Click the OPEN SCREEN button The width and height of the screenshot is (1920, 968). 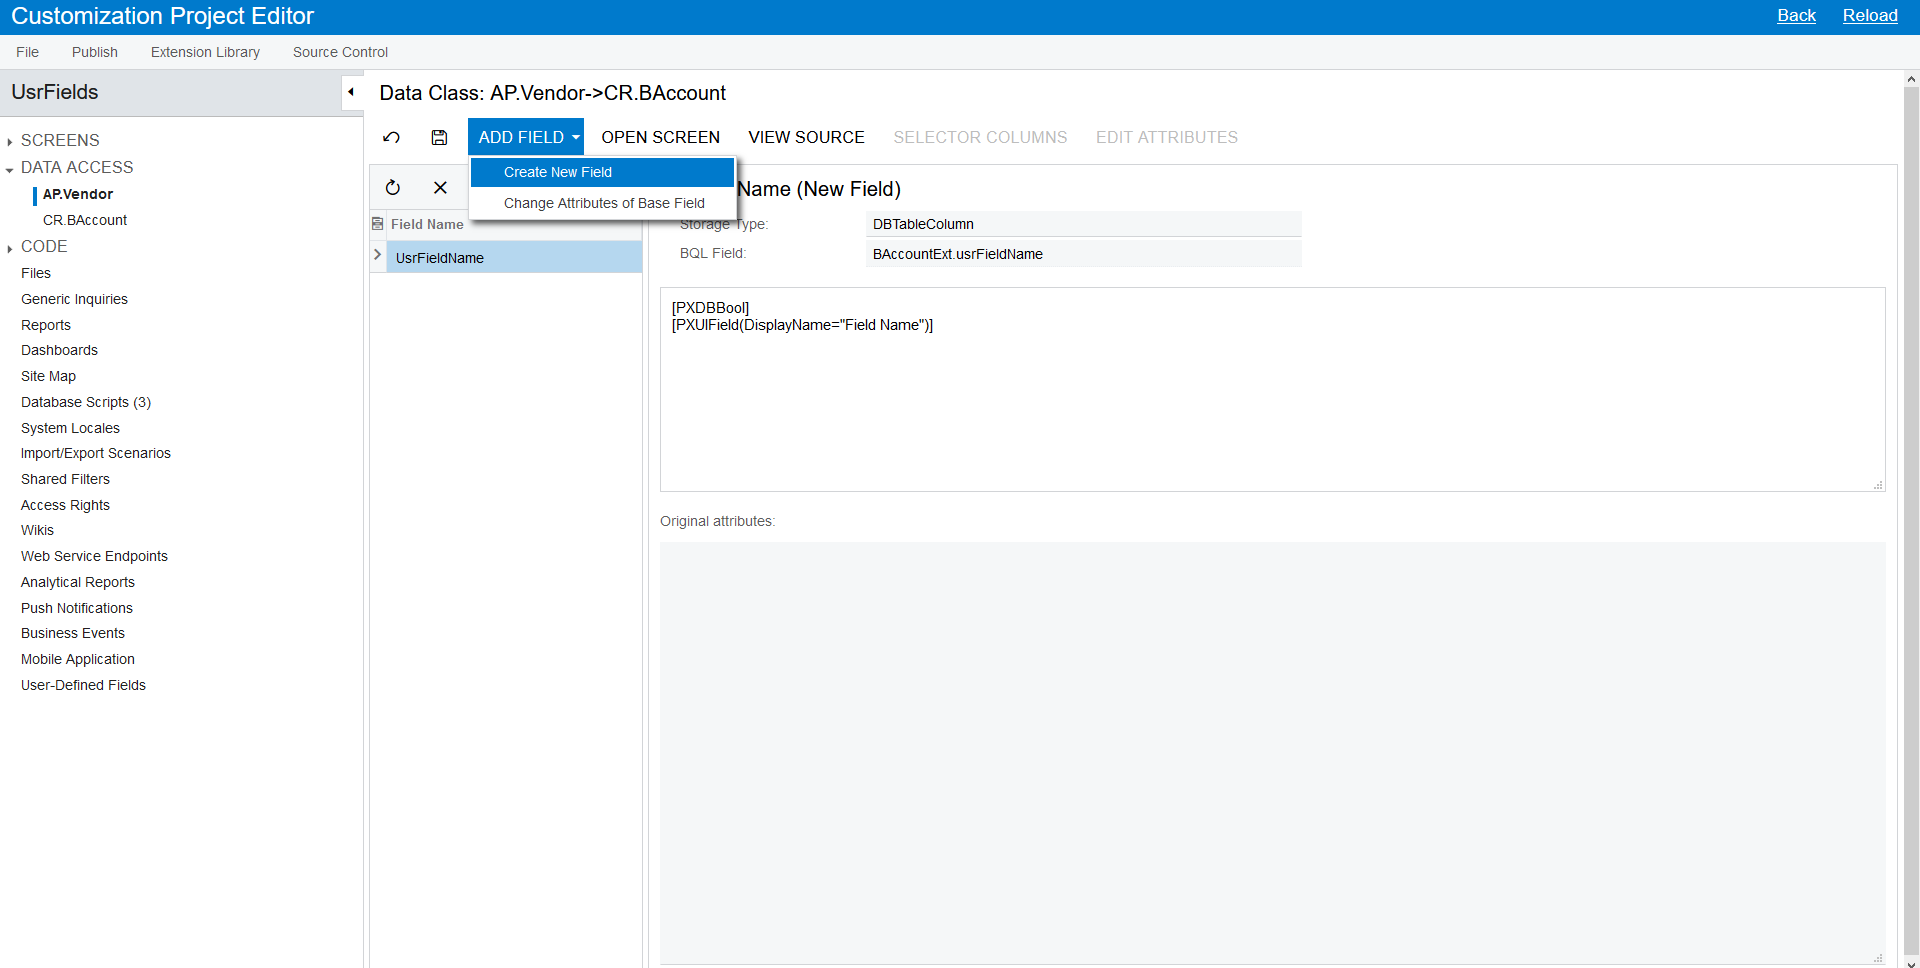tap(660, 138)
